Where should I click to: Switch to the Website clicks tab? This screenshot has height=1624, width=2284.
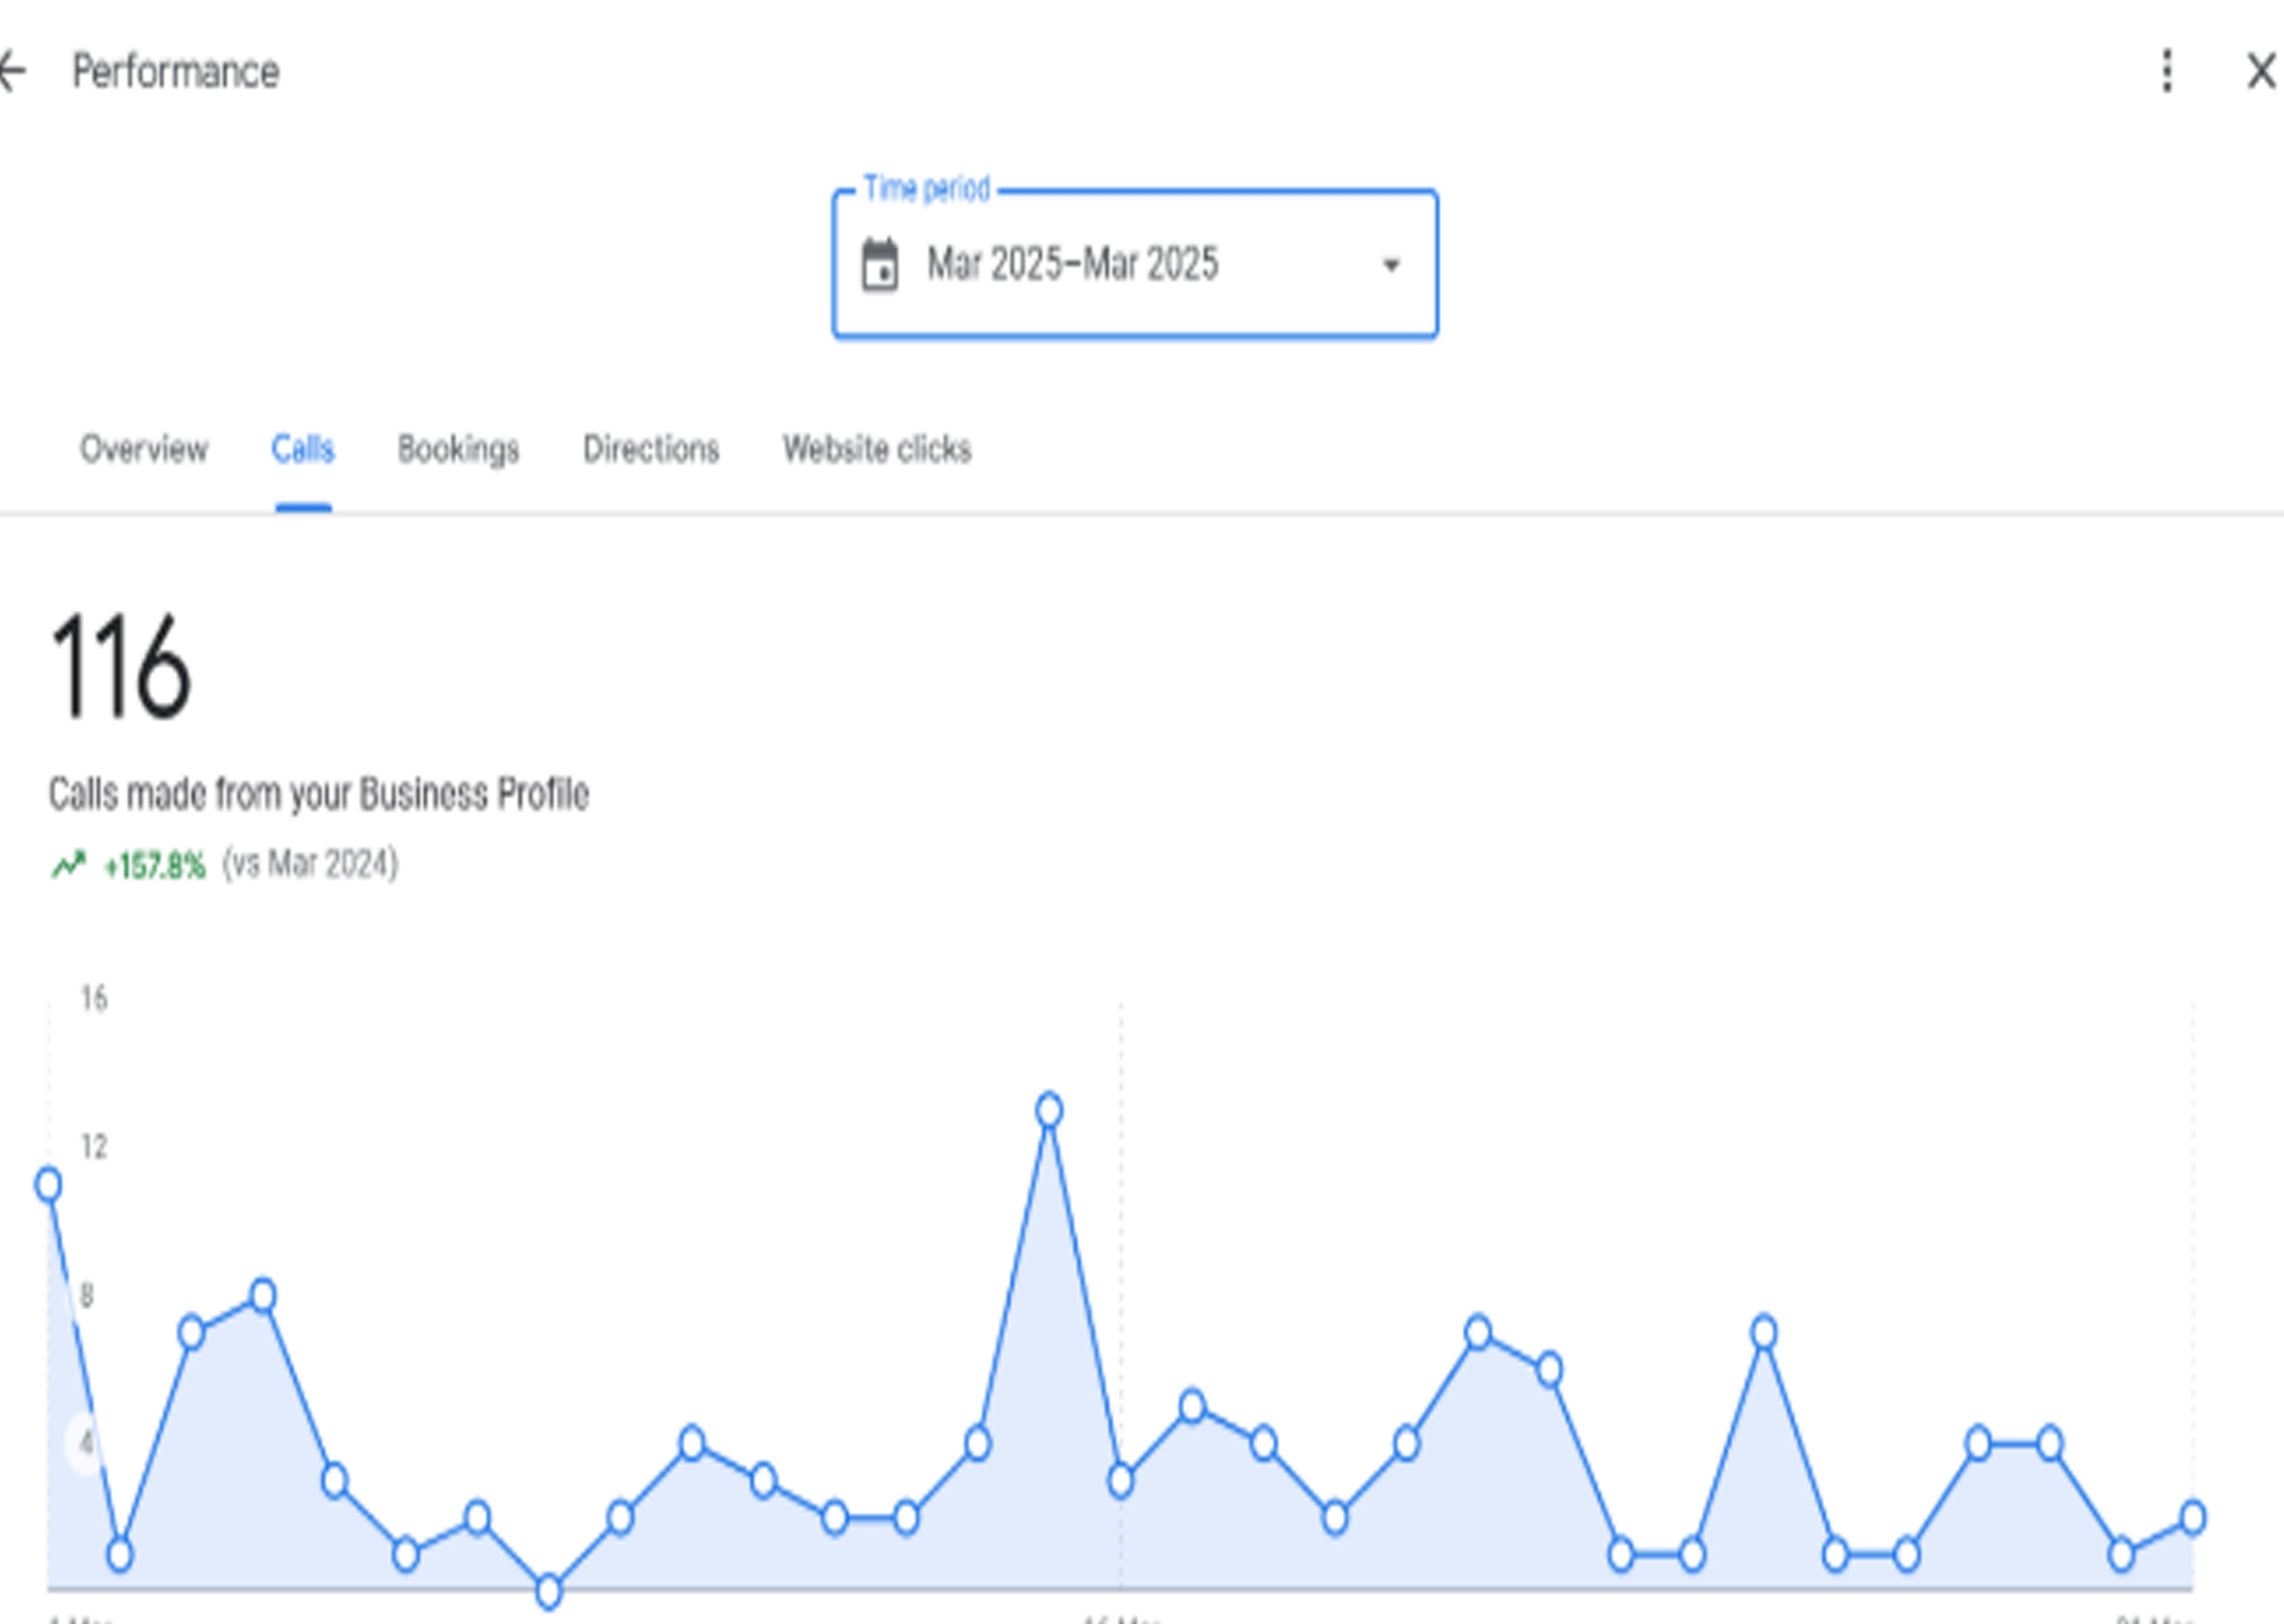pos(877,449)
